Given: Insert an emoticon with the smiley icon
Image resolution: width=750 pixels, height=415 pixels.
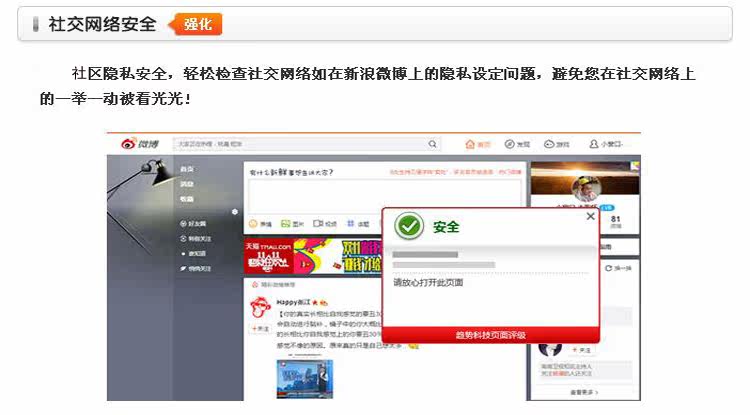Looking at the screenshot, I should [x=261, y=224].
